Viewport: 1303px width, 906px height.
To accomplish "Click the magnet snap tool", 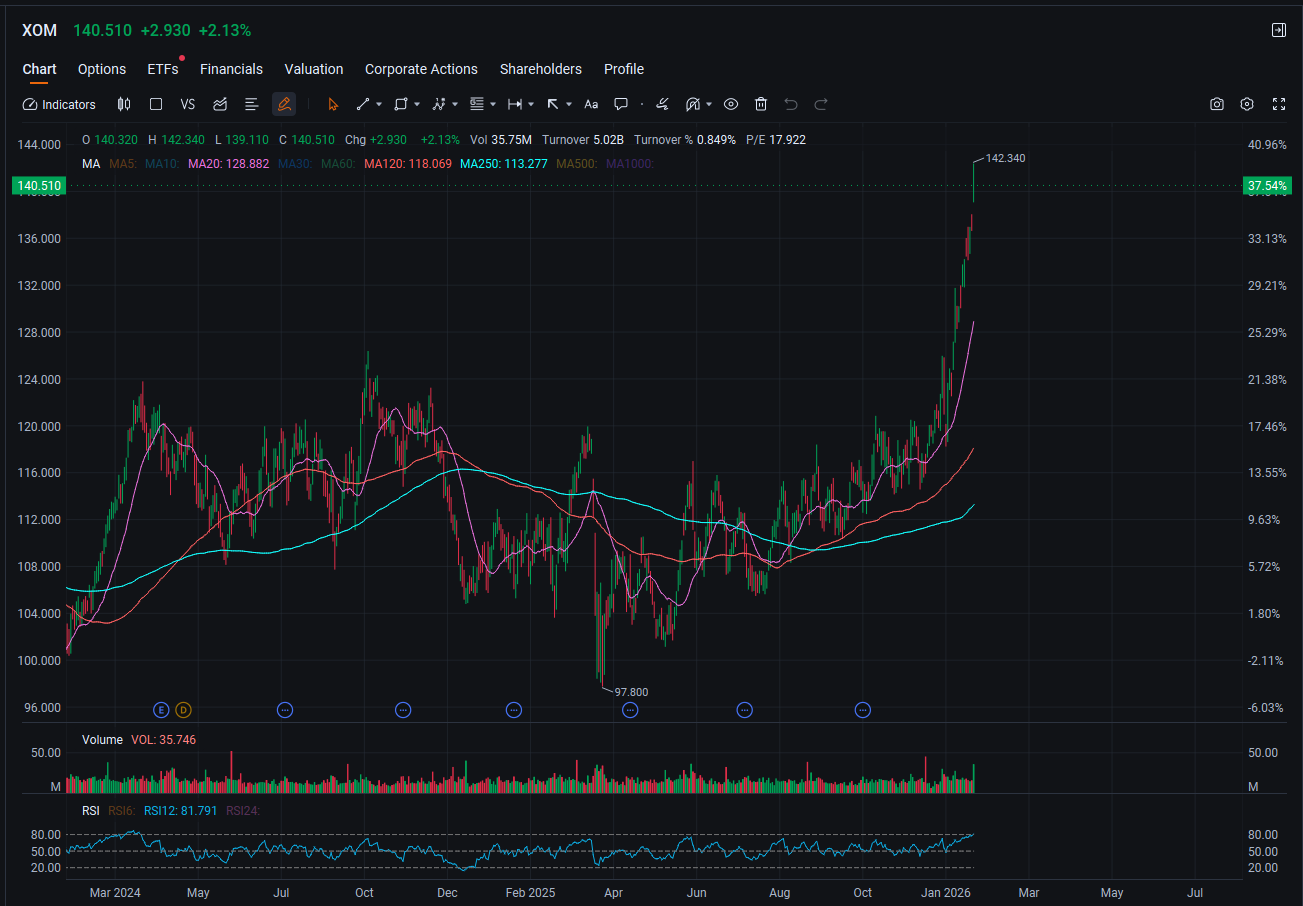I will pyautogui.click(x=693, y=104).
